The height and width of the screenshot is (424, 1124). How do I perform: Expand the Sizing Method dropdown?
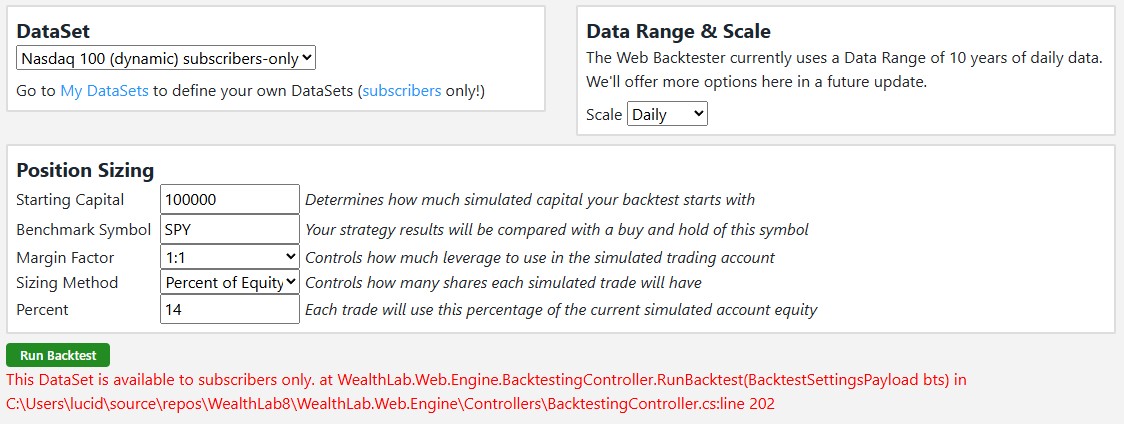230,283
